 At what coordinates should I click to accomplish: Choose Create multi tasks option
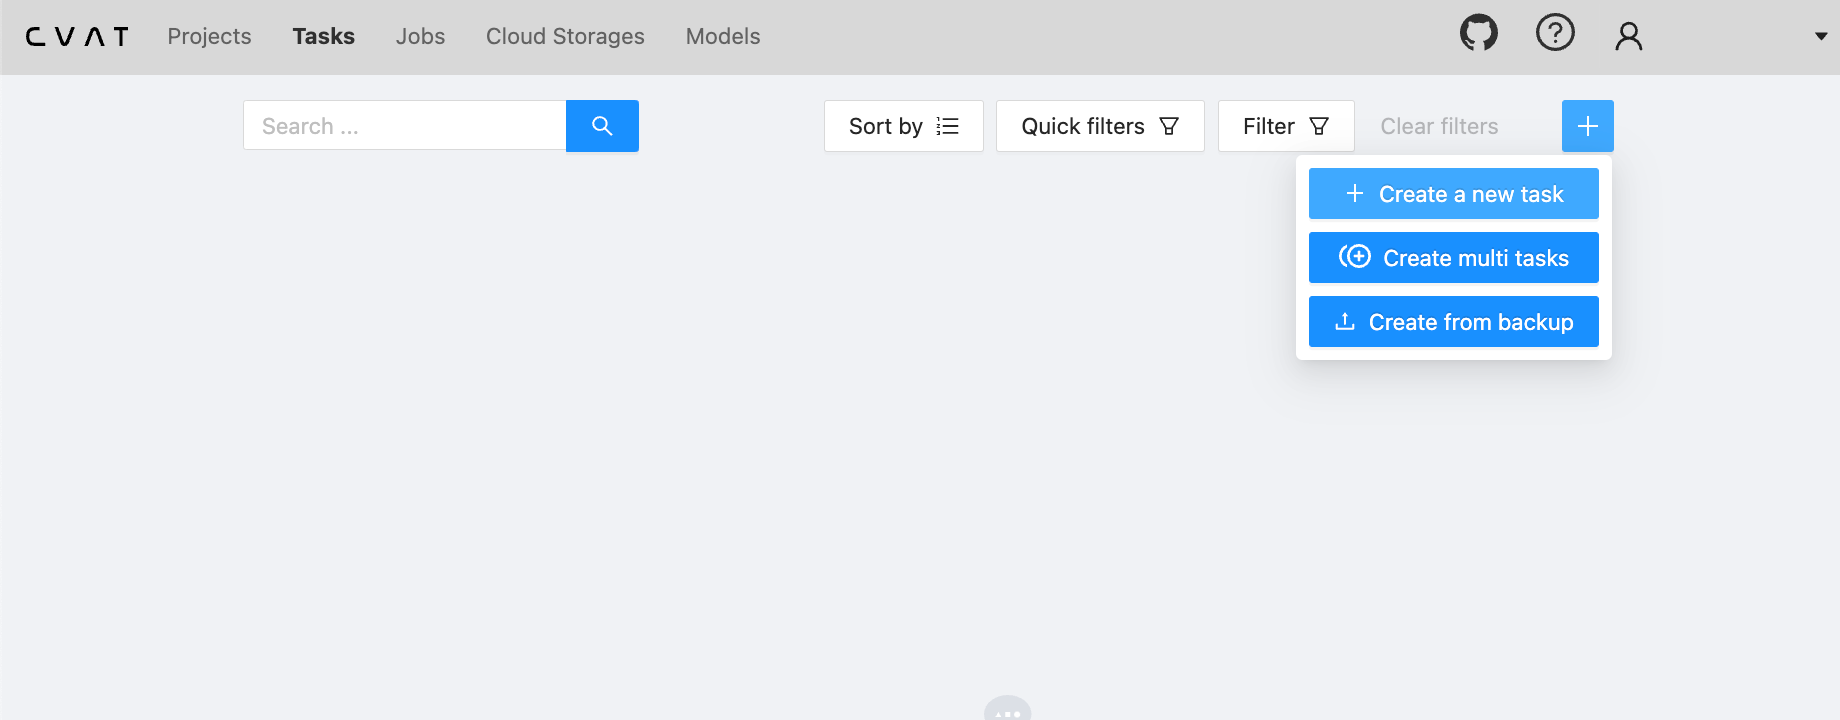coord(1453,258)
